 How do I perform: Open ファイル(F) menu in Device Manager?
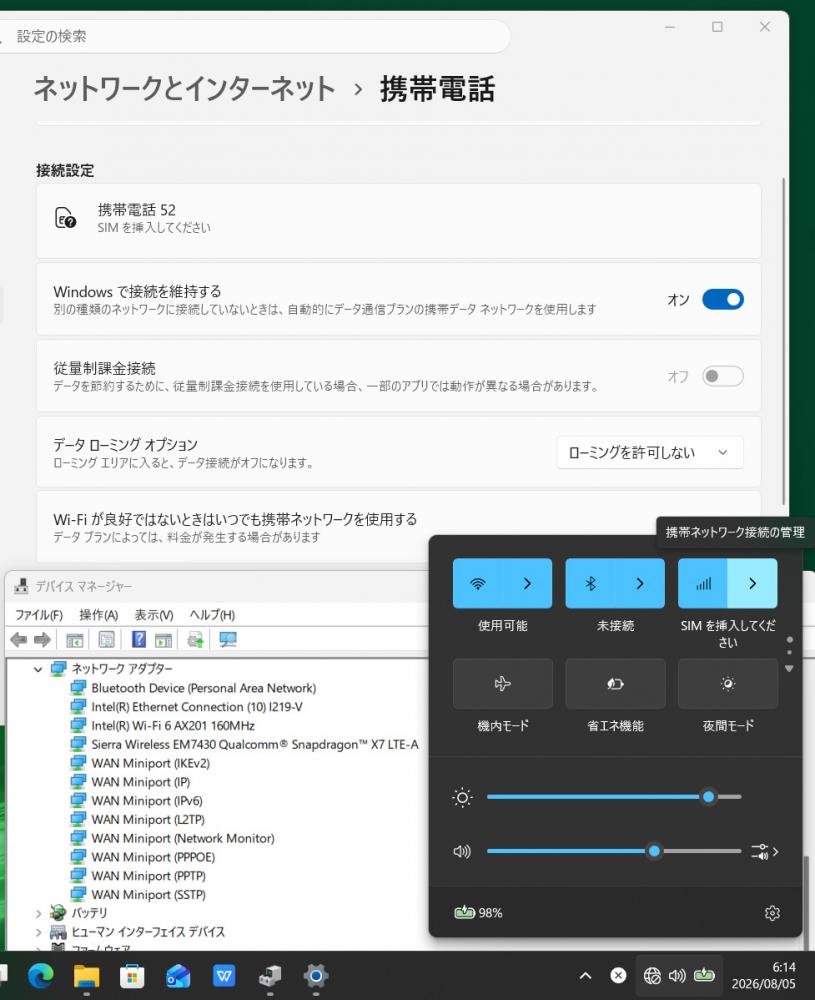pyautogui.click(x=39, y=615)
